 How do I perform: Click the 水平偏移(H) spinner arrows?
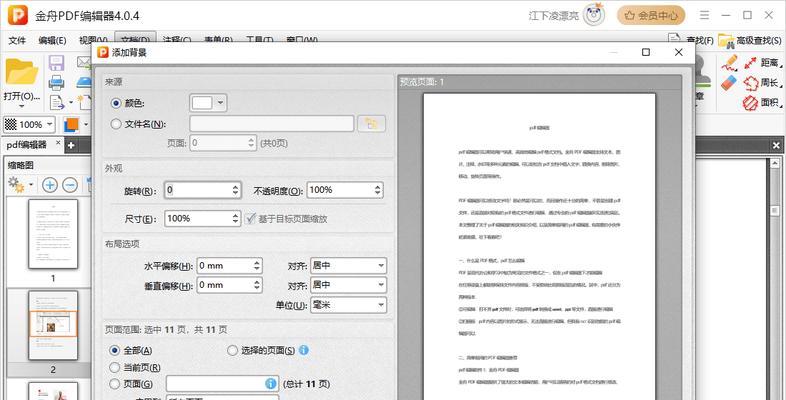tap(257, 266)
